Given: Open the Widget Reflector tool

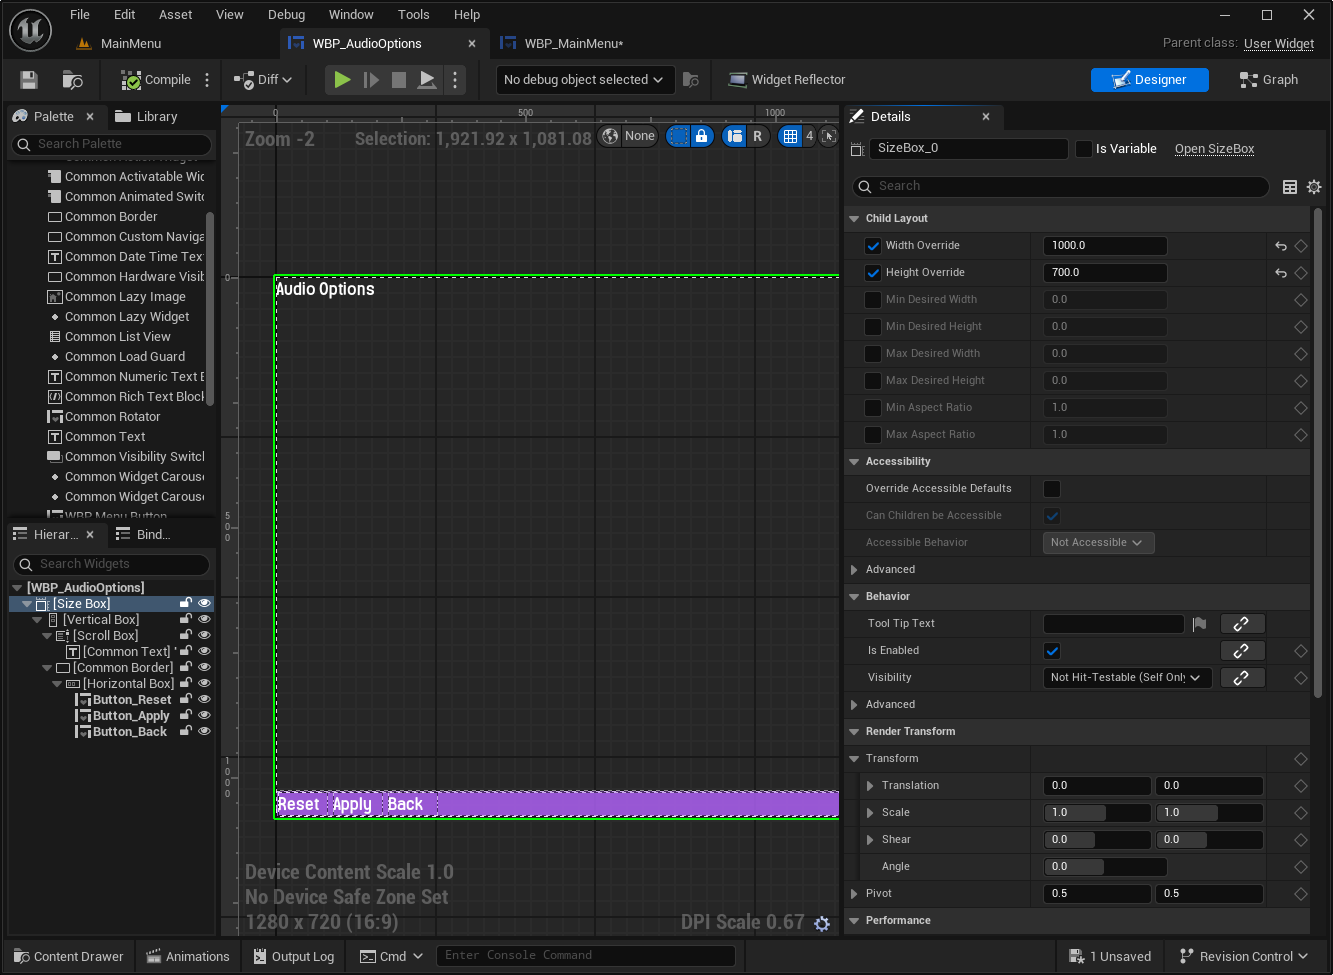Looking at the screenshot, I should coord(786,80).
